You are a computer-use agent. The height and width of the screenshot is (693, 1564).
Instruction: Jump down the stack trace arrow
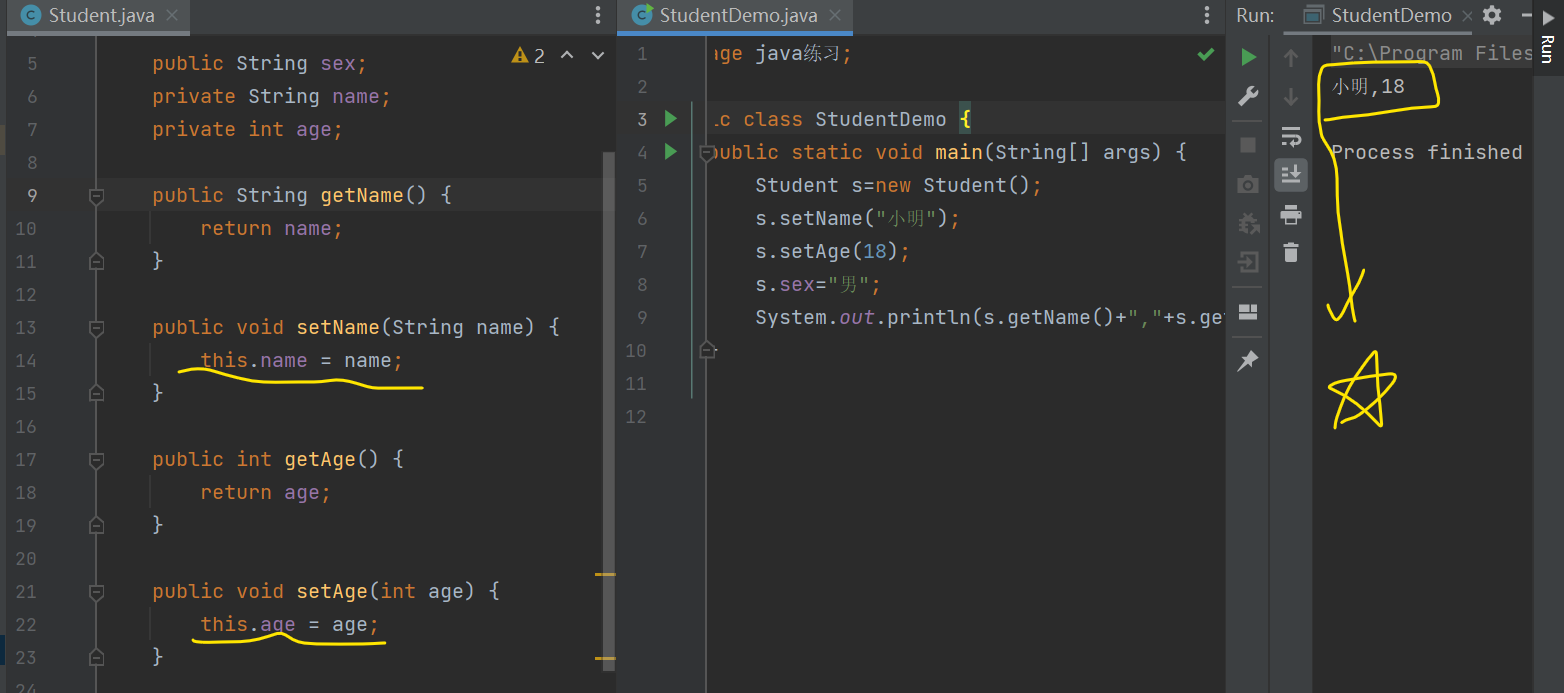click(1291, 97)
